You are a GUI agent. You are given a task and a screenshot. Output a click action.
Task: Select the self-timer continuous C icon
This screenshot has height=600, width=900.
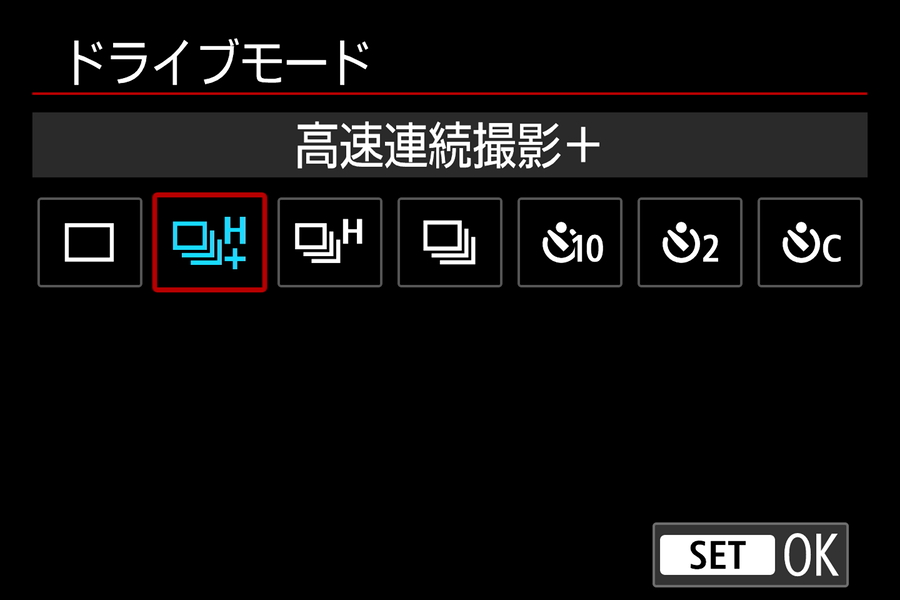pos(809,242)
